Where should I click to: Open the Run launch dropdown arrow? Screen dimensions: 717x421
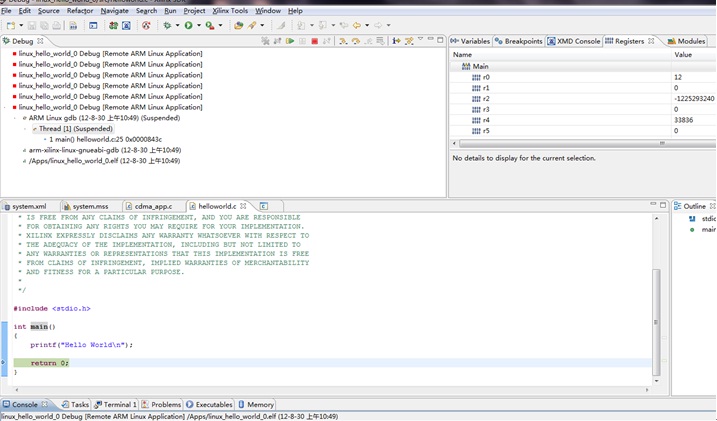pos(199,26)
